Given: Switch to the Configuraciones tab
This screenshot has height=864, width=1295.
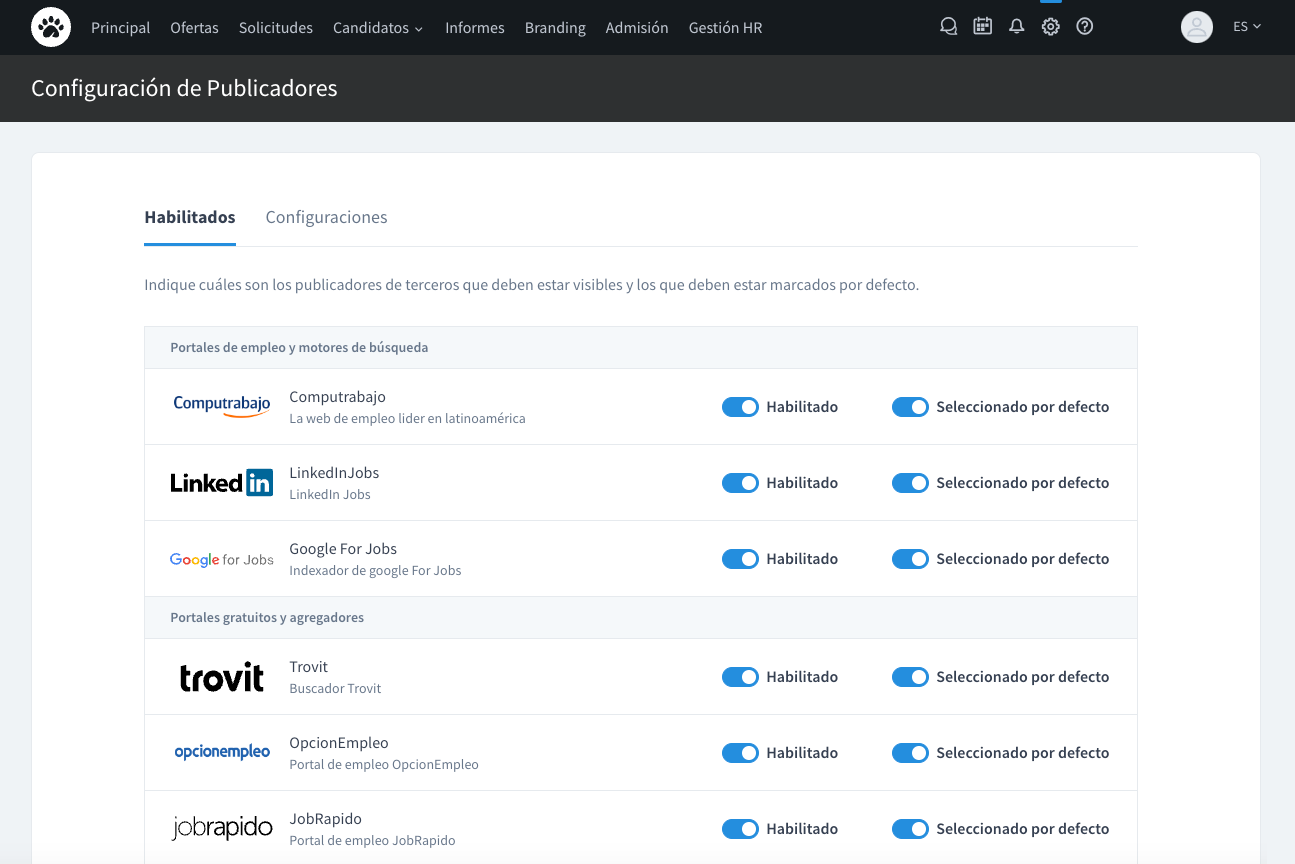Looking at the screenshot, I should click(x=326, y=217).
